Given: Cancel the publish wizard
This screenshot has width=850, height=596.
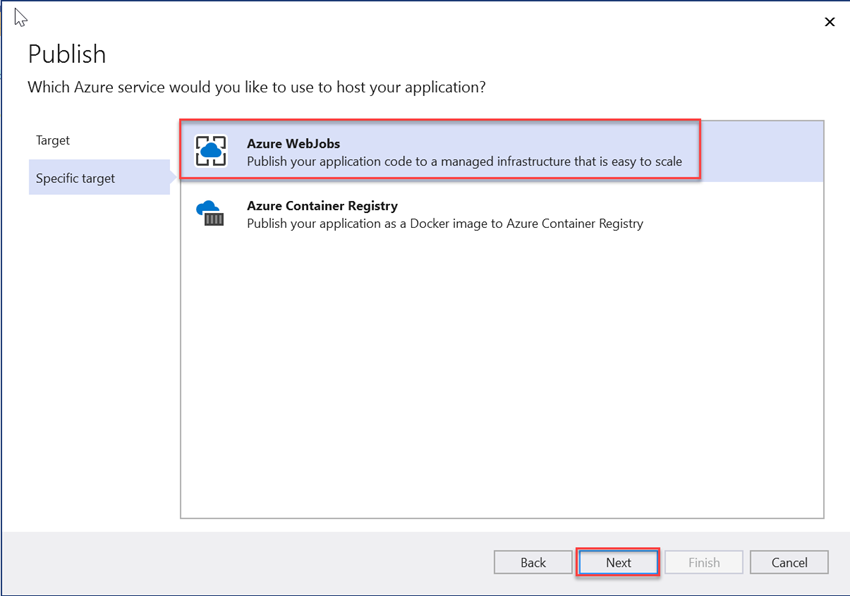Looking at the screenshot, I should pyautogui.click(x=789, y=562).
